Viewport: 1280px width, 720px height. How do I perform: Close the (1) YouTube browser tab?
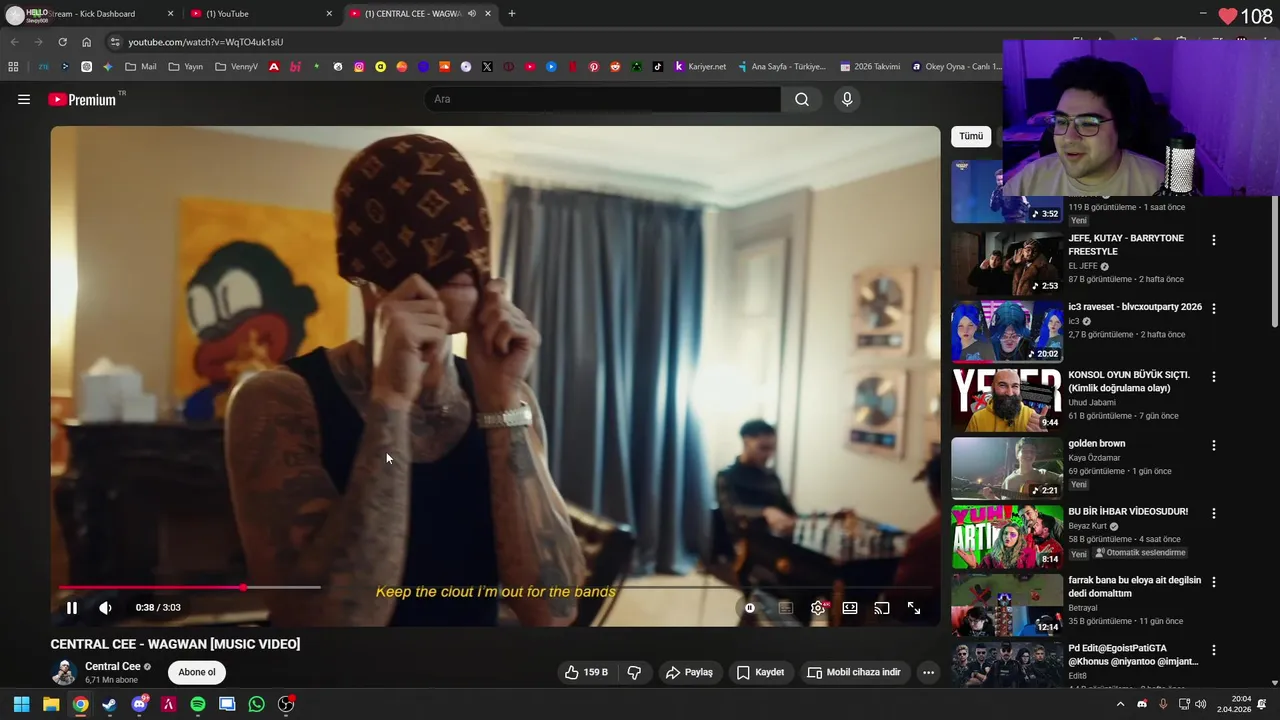pos(329,14)
